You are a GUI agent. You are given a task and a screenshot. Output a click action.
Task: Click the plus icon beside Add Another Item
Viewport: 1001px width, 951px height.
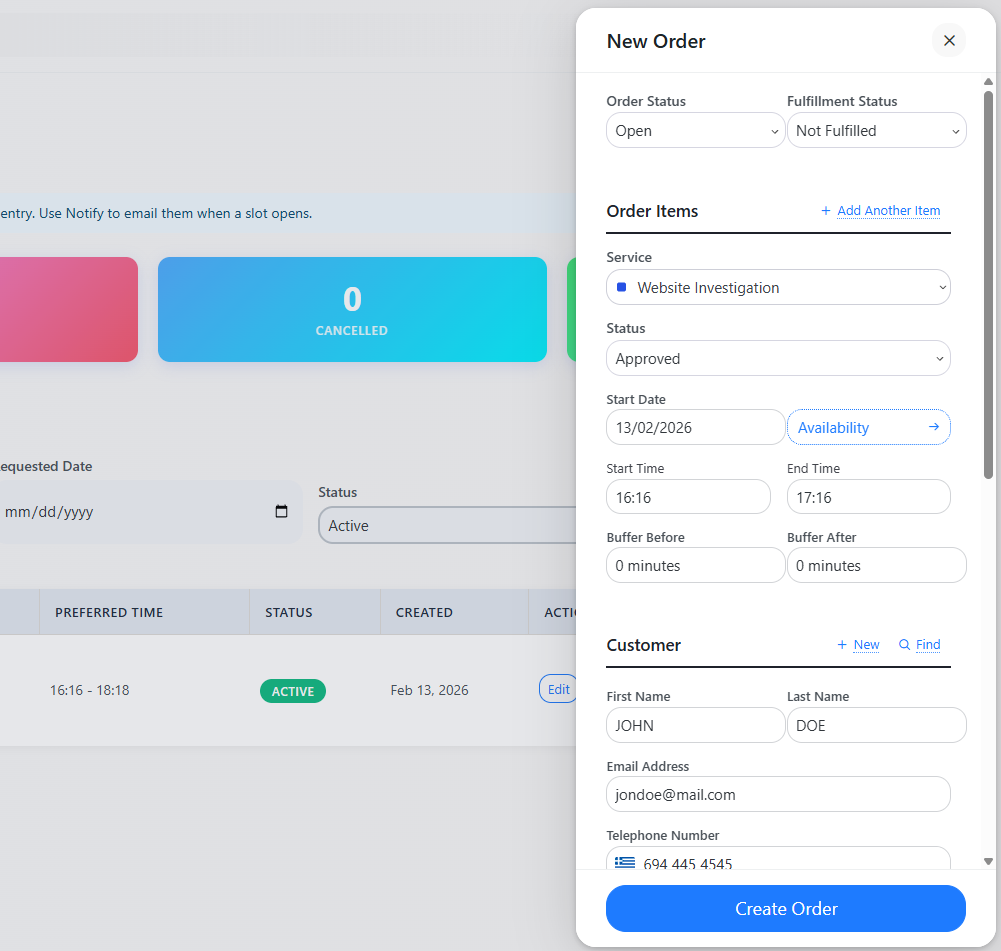[826, 211]
